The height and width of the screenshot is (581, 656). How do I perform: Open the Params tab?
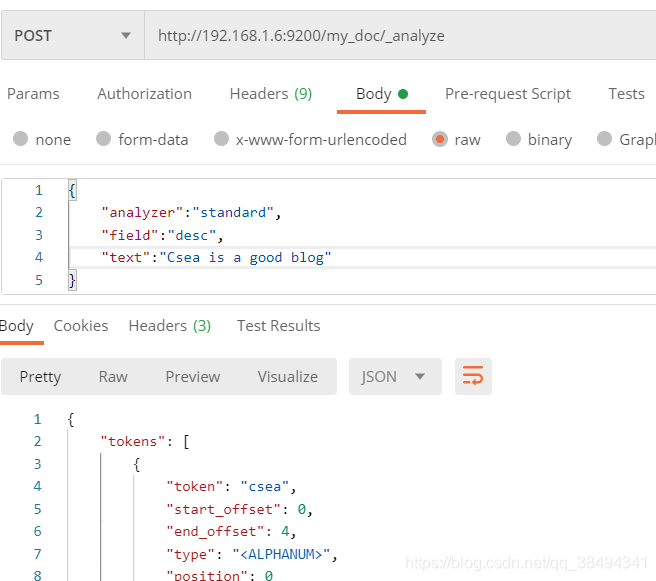click(33, 94)
